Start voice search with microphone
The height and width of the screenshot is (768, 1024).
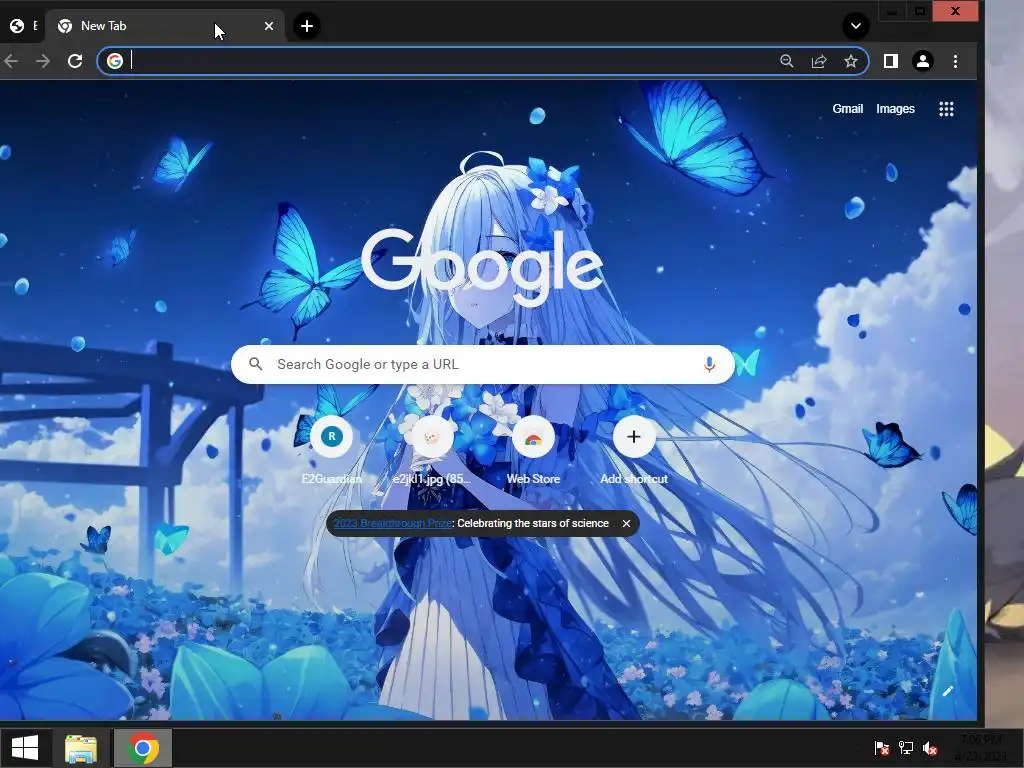[709, 364]
